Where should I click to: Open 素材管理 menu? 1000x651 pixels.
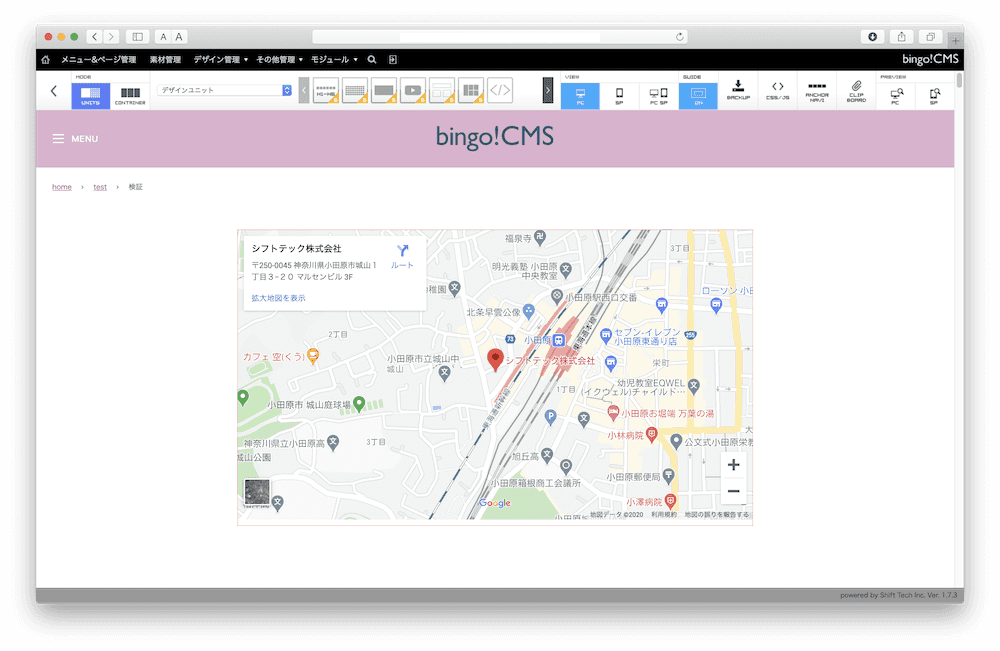click(x=165, y=59)
